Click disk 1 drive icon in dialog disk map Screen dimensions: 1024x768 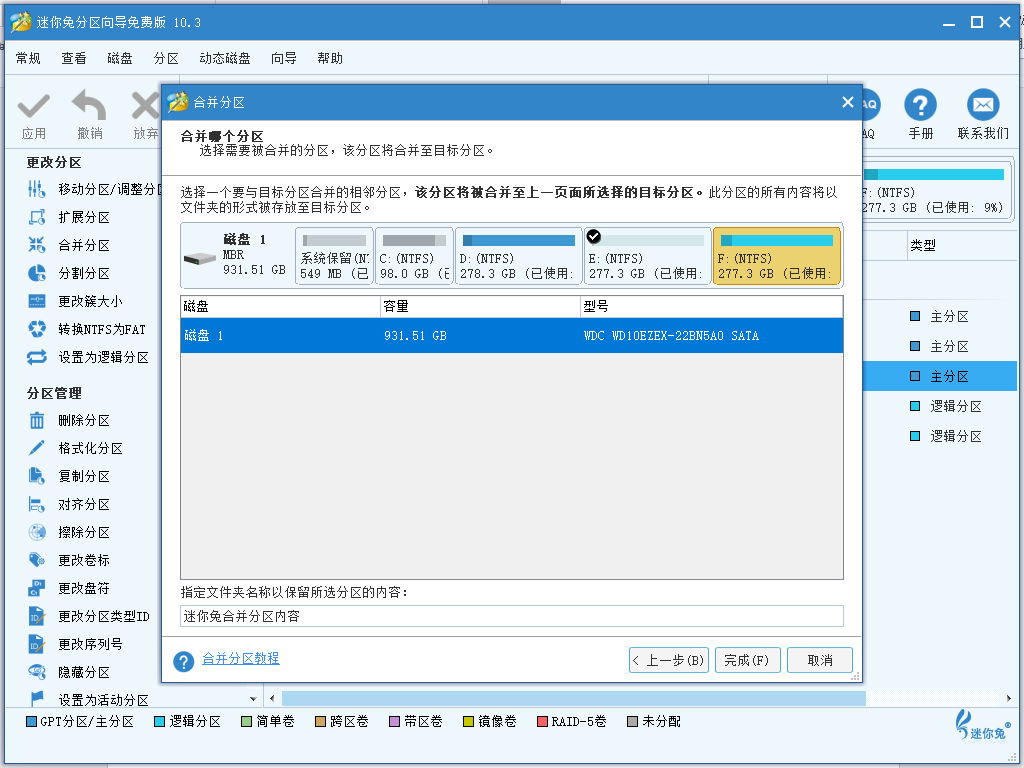click(x=200, y=259)
